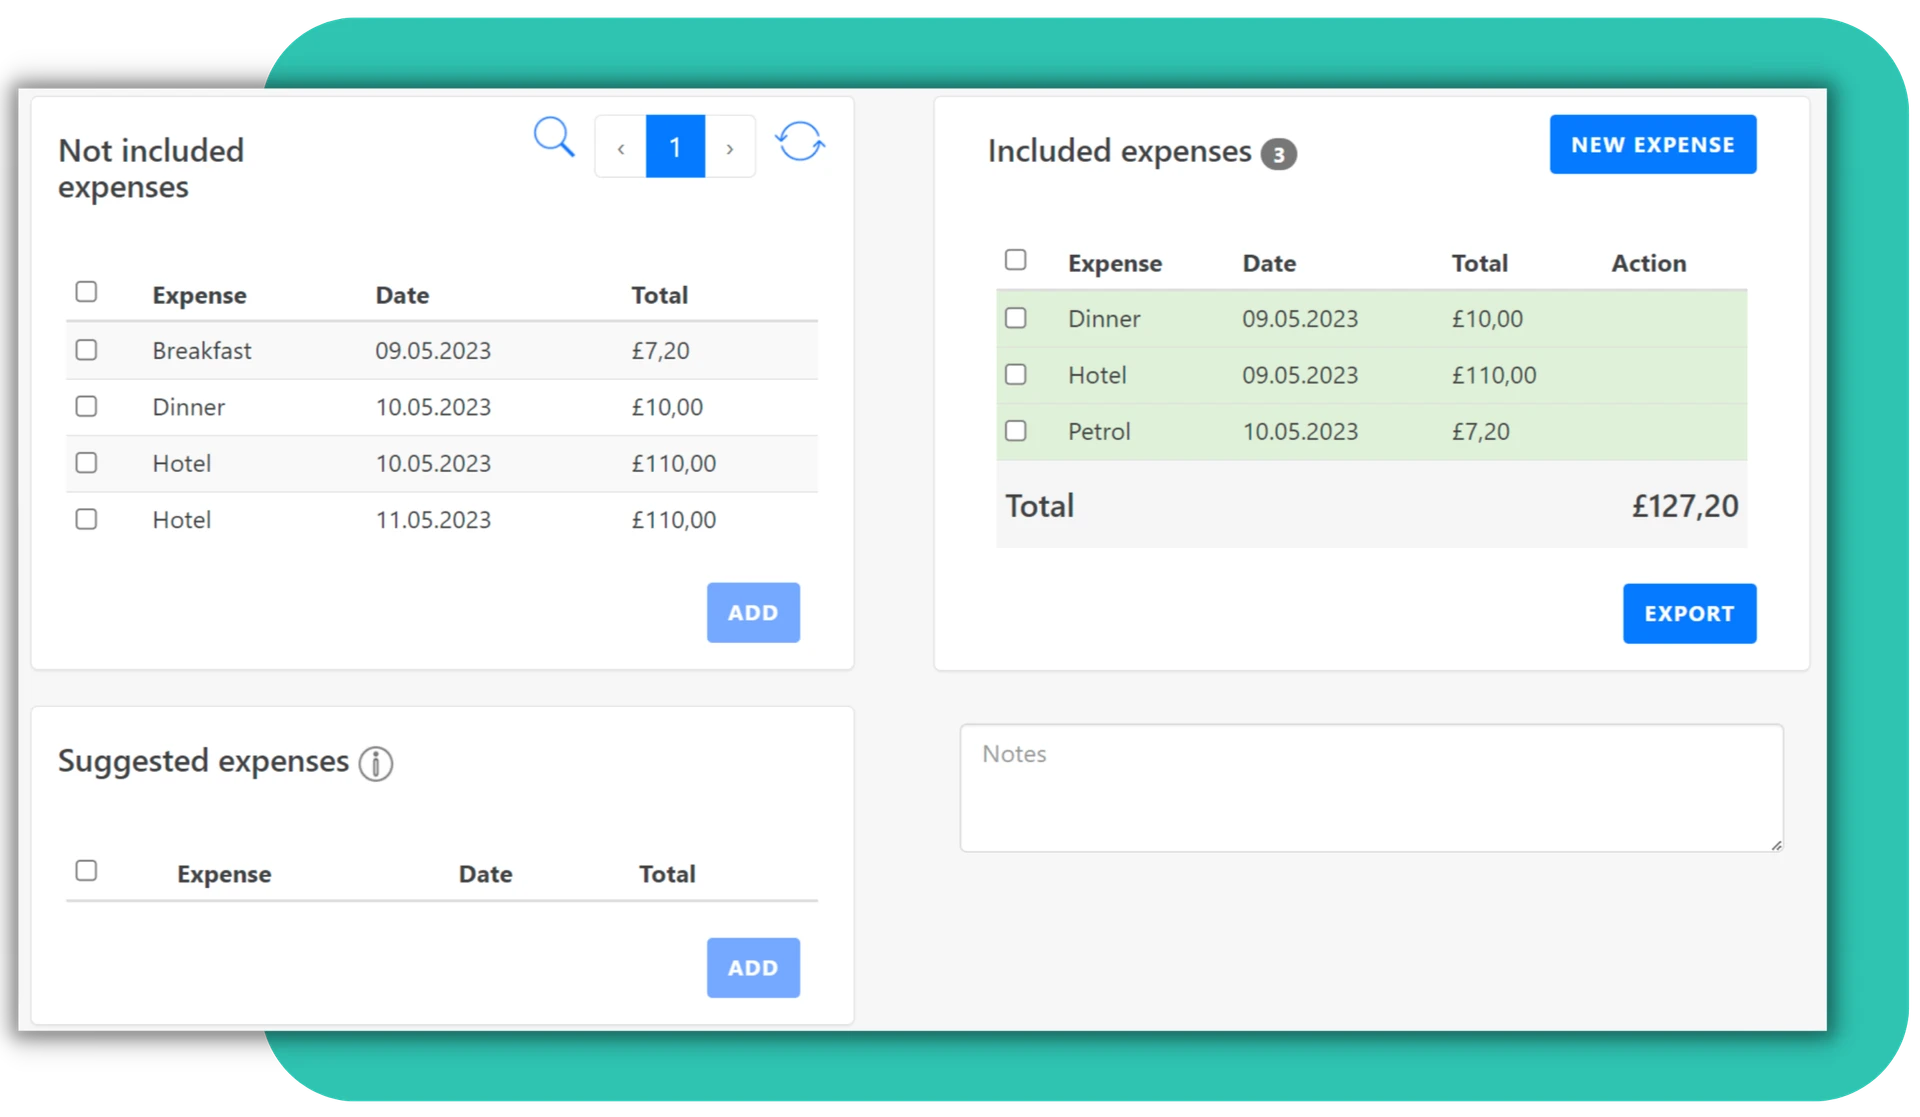Check the Dinner row in Included expenses

[x=1016, y=318]
